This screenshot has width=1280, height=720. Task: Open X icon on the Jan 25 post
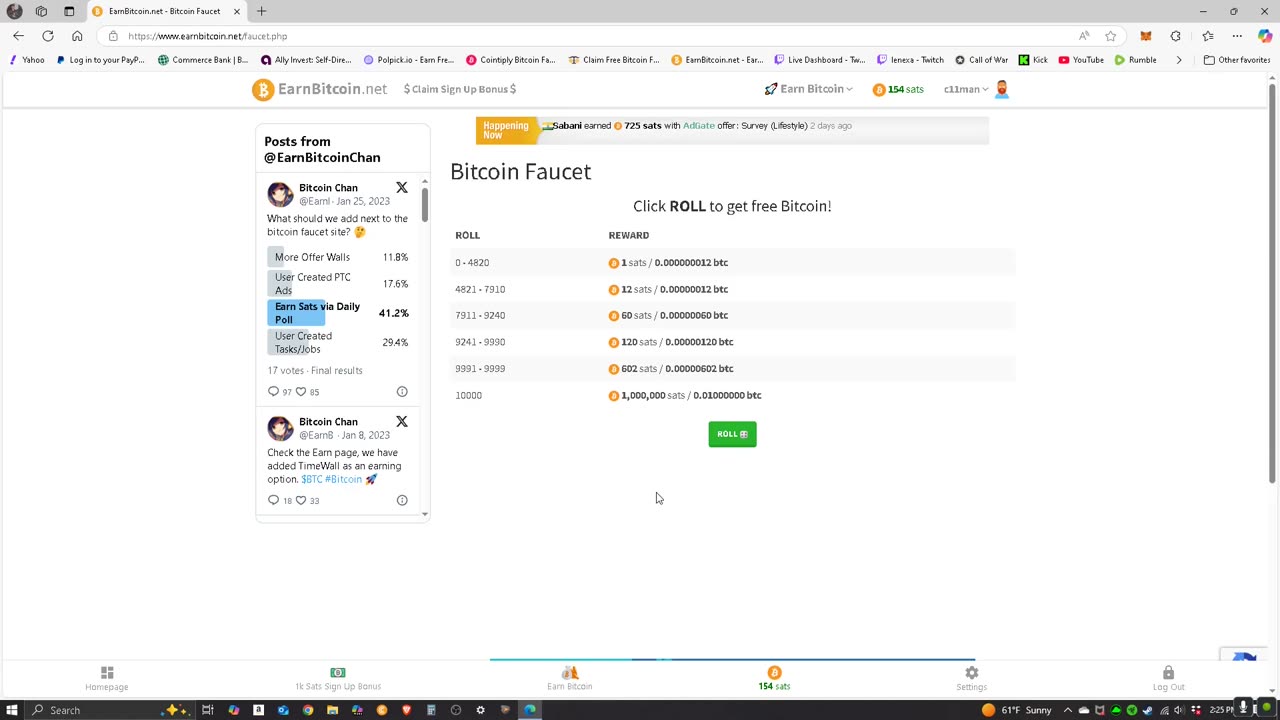pos(402,188)
